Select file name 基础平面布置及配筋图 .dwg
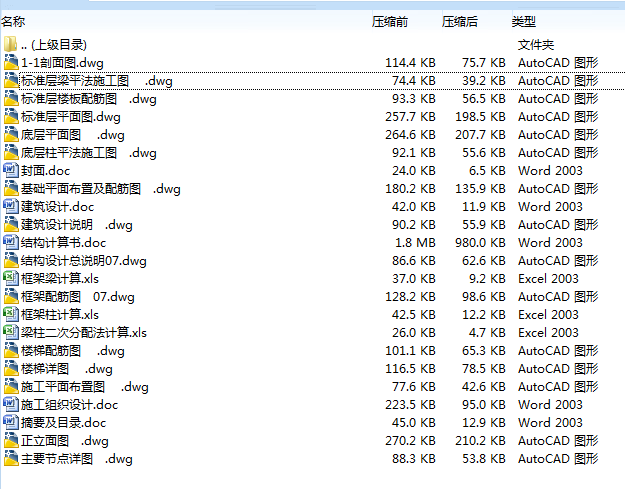This screenshot has height=489, width=625. coord(101,189)
